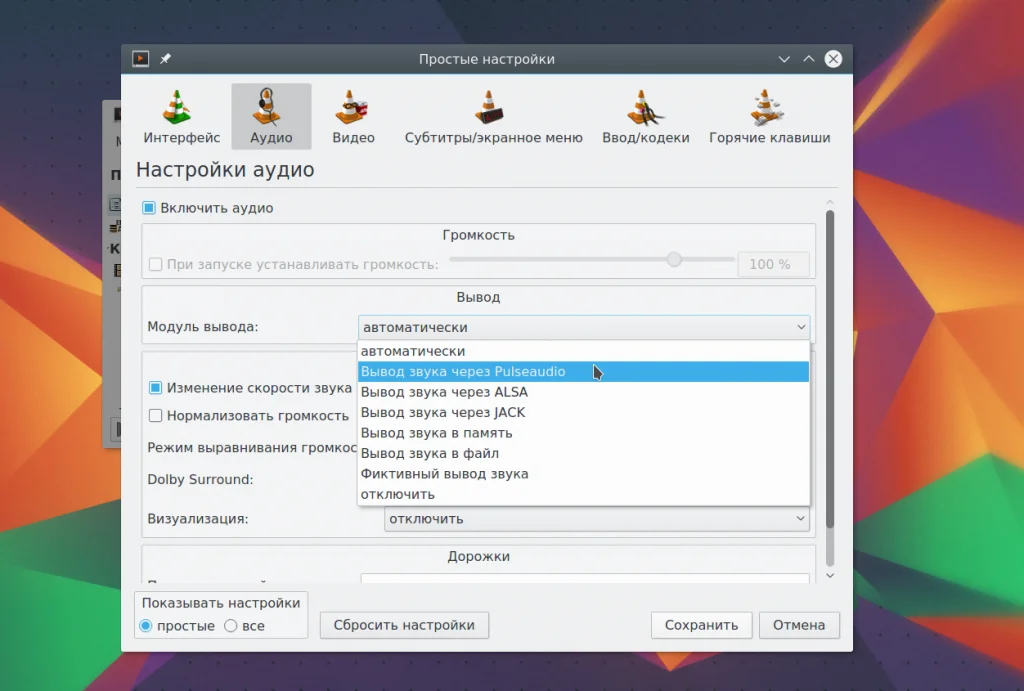Choose отключить in the output module list
1024x691 pixels.
(584, 494)
